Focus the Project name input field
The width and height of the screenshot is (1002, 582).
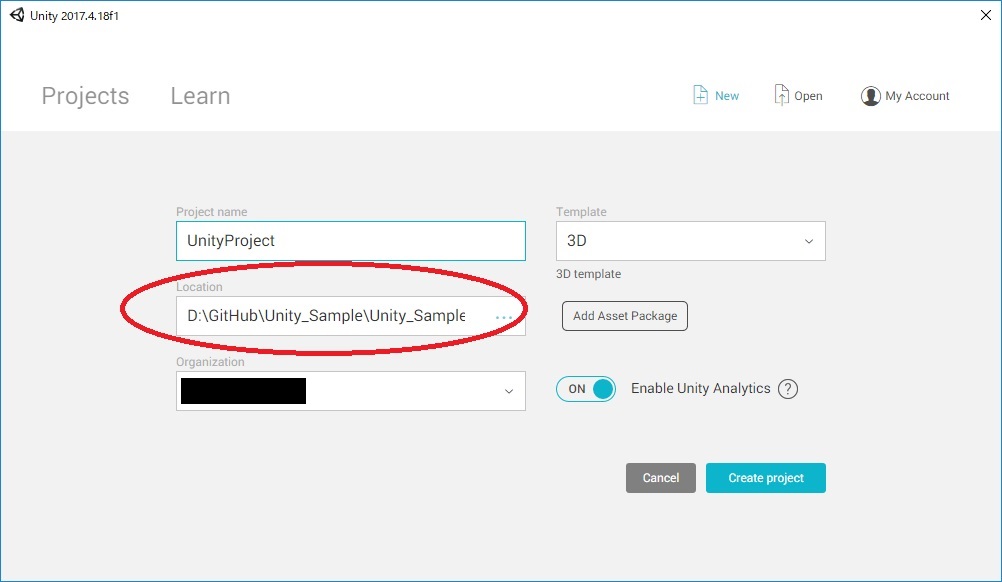(x=351, y=241)
